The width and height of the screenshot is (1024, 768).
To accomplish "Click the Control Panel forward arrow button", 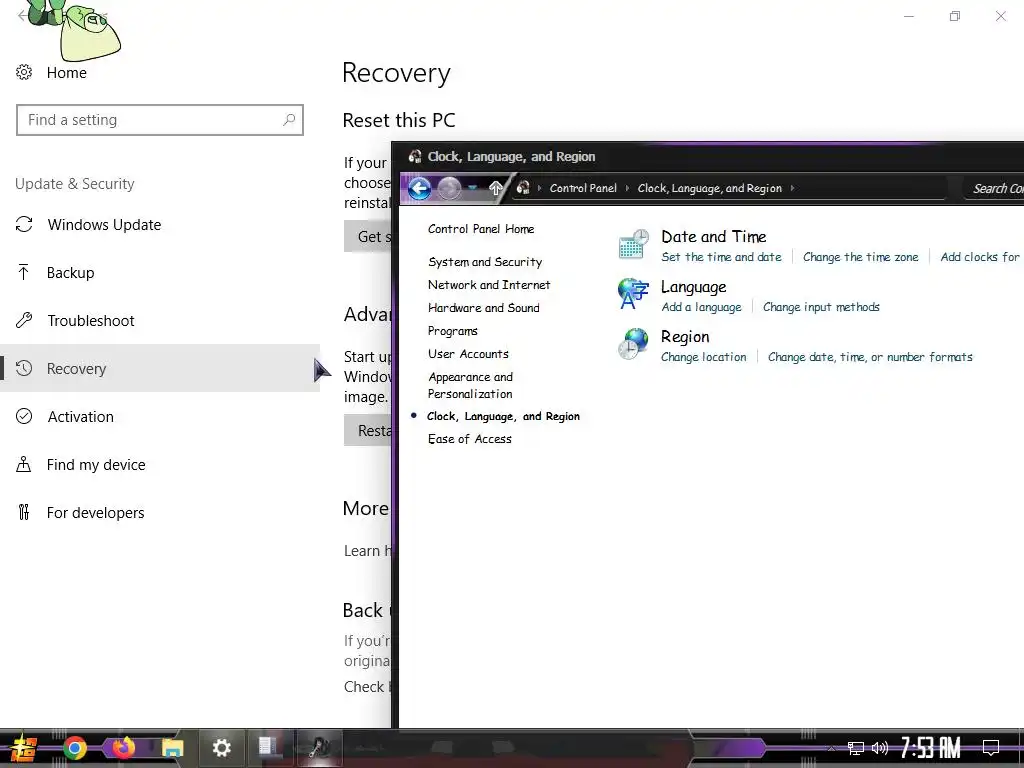I will 449,189.
